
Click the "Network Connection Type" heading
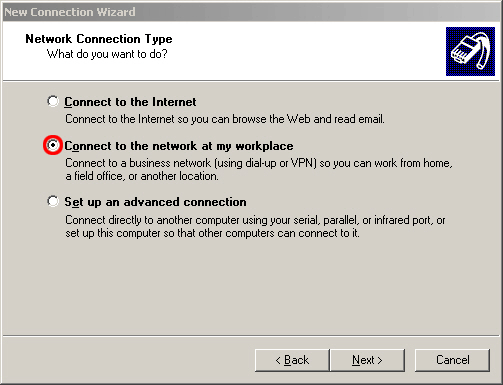click(99, 39)
